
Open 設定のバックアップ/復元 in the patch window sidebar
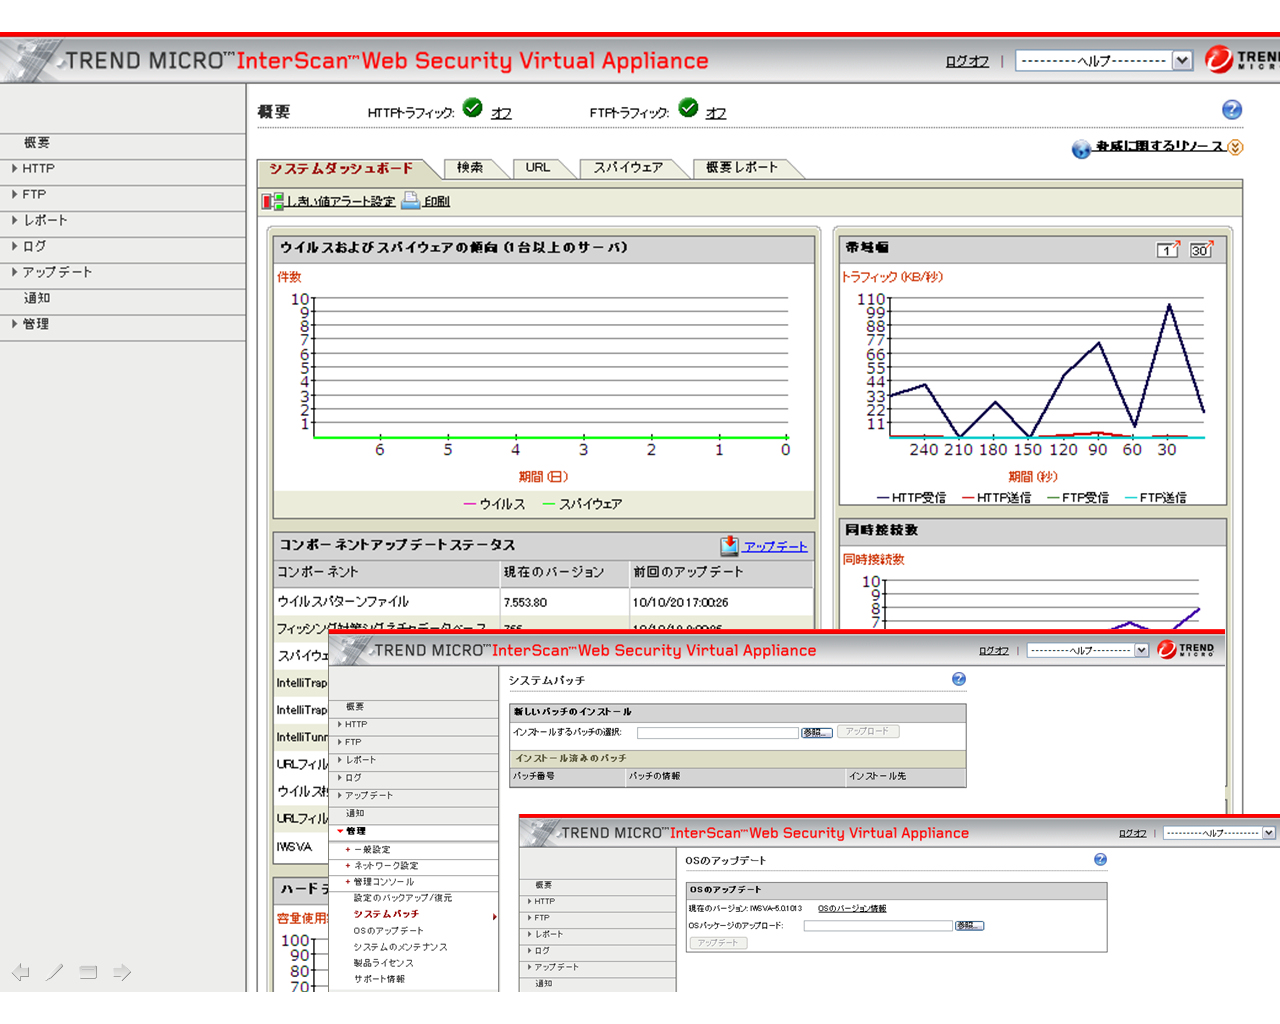tap(403, 898)
